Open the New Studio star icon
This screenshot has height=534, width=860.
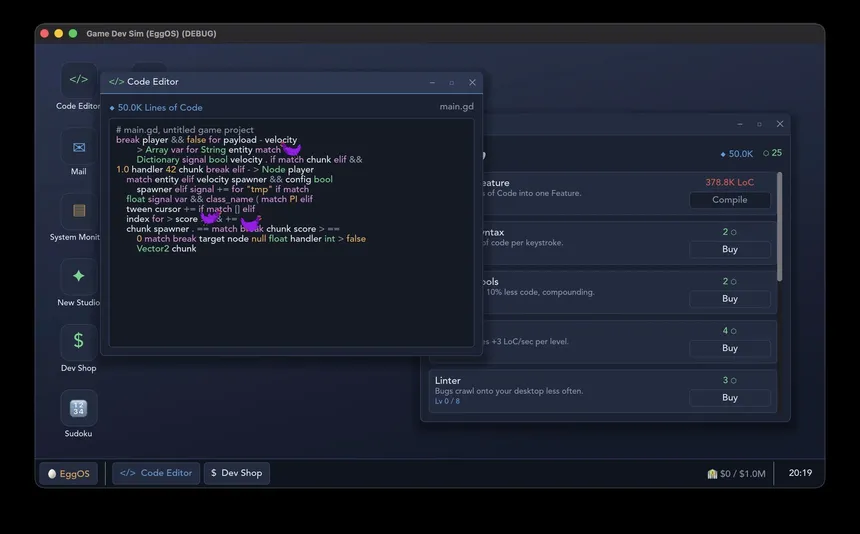click(x=79, y=276)
